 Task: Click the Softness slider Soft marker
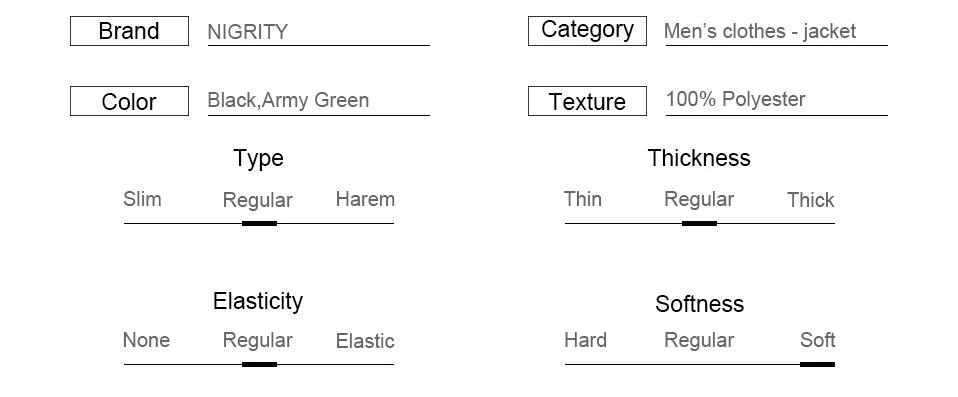817,365
